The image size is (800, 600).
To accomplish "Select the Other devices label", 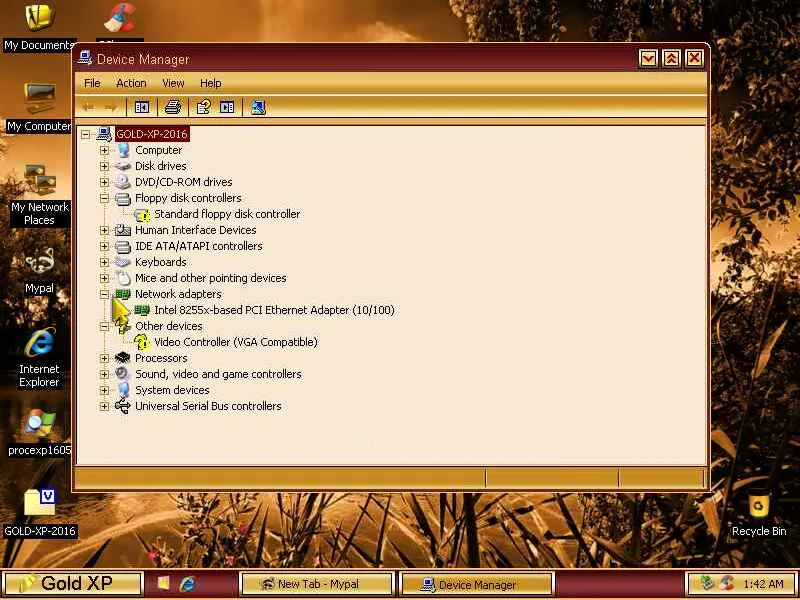I will click(x=168, y=326).
